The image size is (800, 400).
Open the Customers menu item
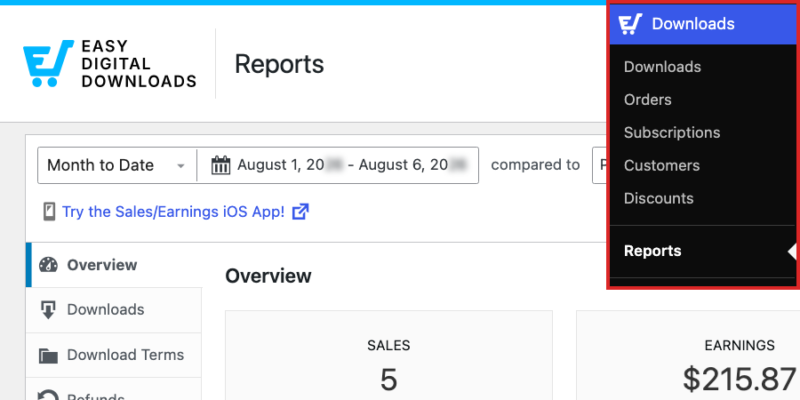[662, 165]
